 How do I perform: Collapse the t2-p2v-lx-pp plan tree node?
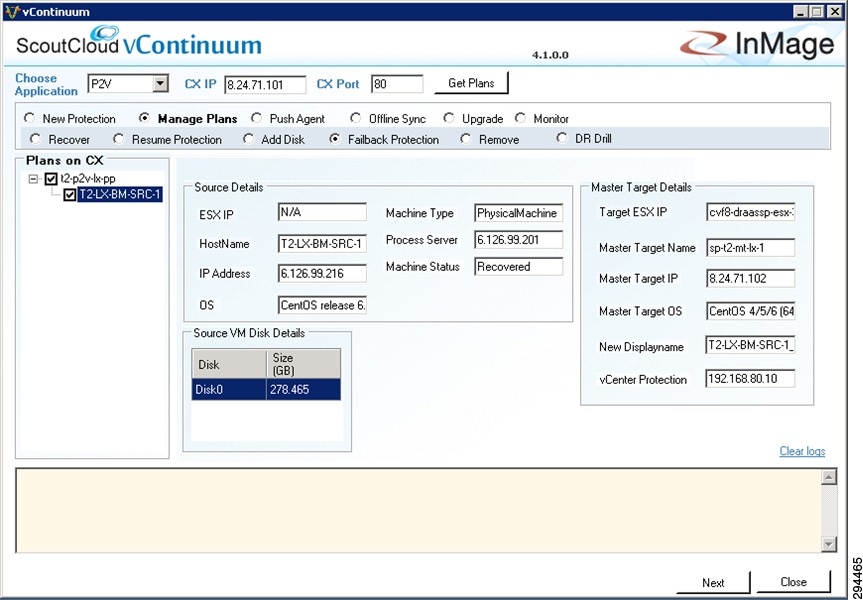[34, 179]
